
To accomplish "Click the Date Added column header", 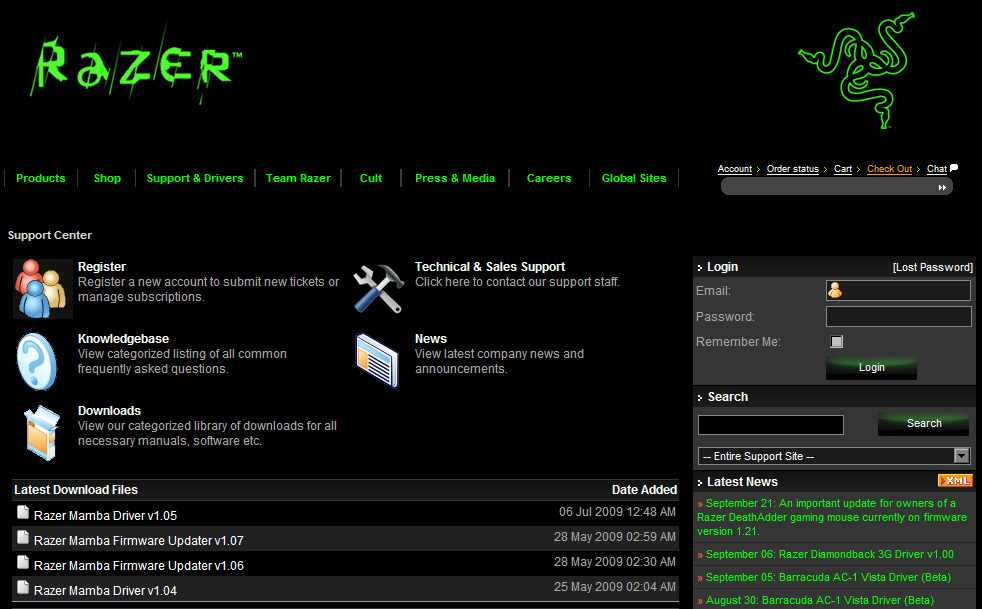I will tap(644, 490).
